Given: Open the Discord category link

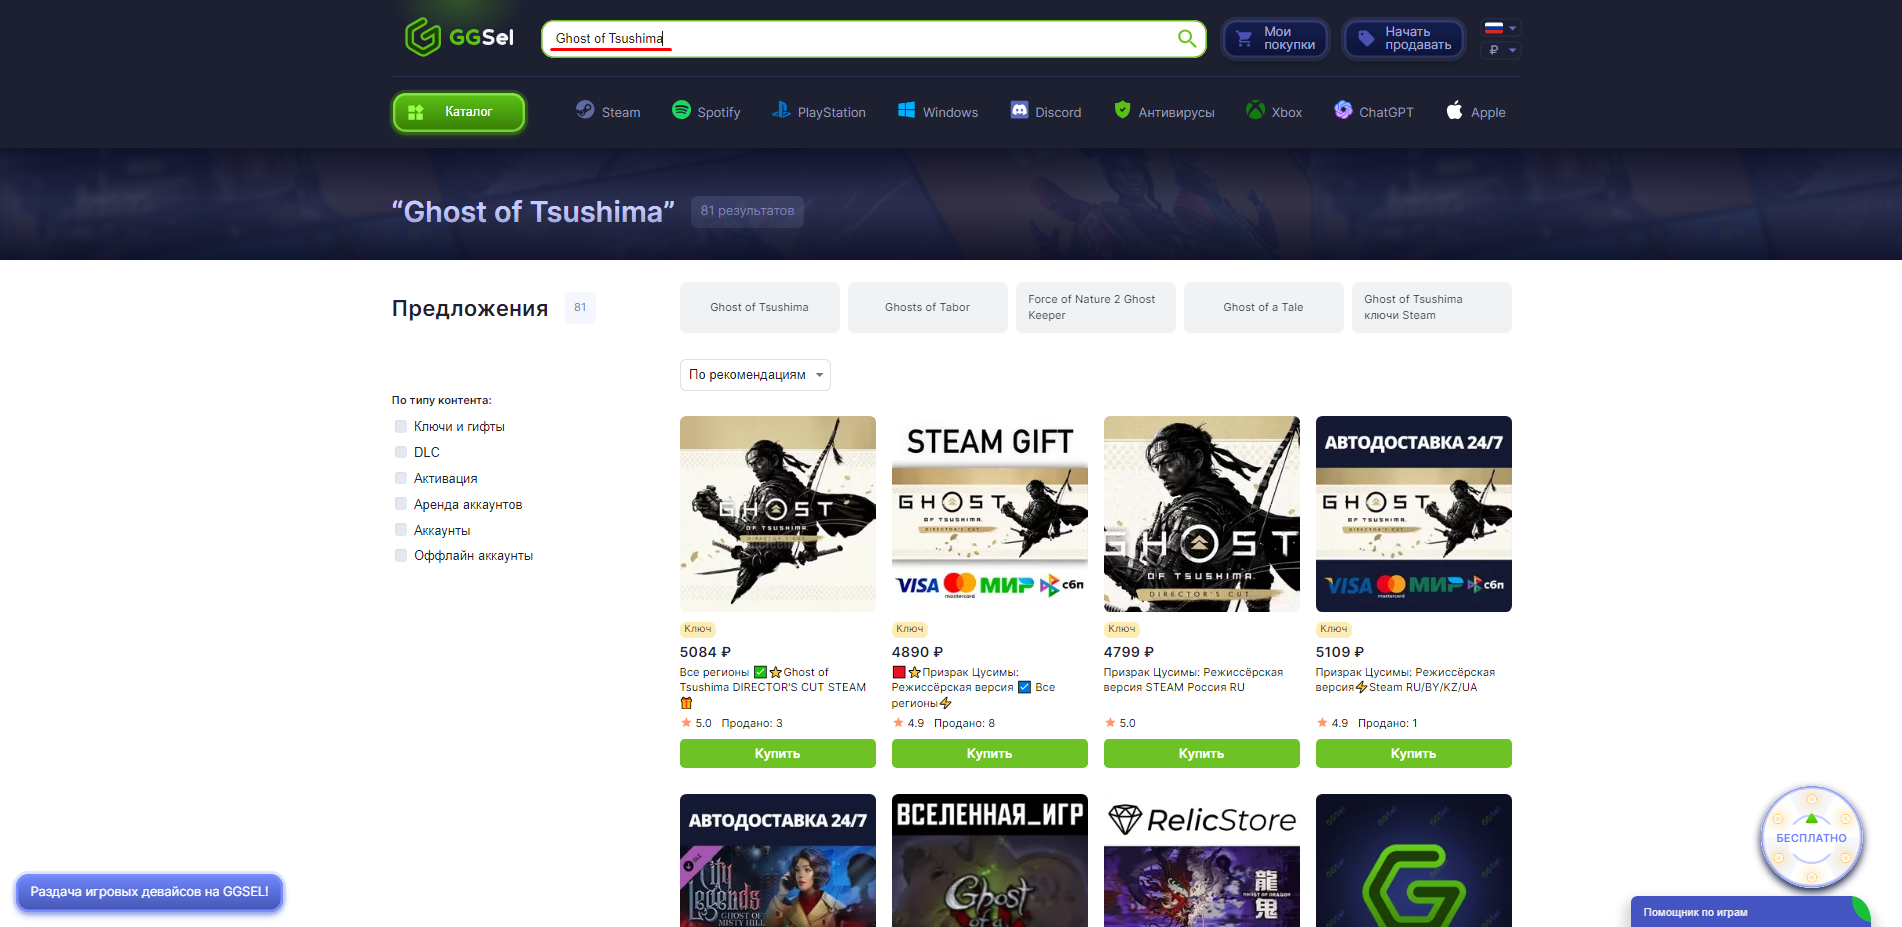Looking at the screenshot, I should [x=1046, y=112].
